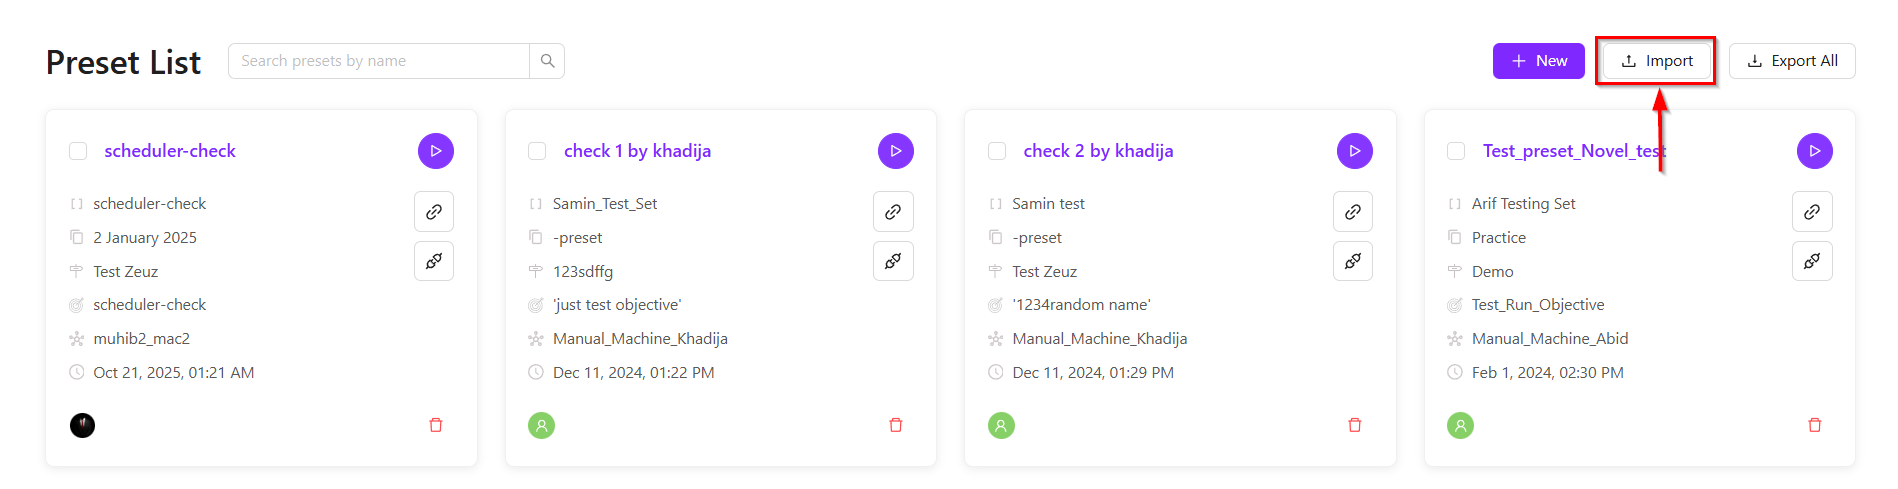The width and height of the screenshot is (1898, 489).
Task: Trash the Test_preset_Novel_test preset
Action: click(x=1814, y=425)
